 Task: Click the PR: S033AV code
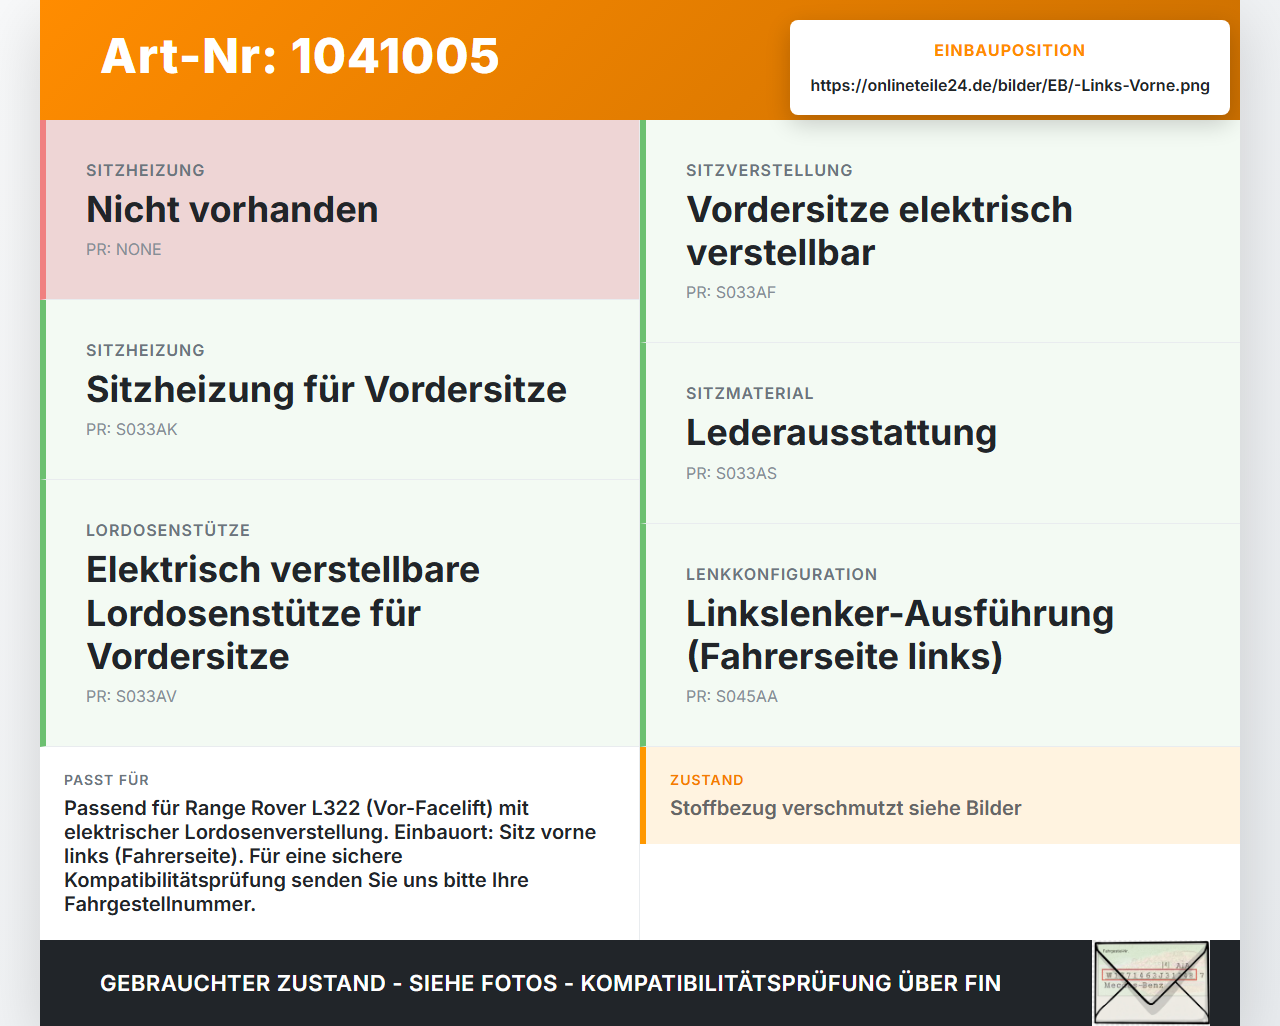coord(131,696)
